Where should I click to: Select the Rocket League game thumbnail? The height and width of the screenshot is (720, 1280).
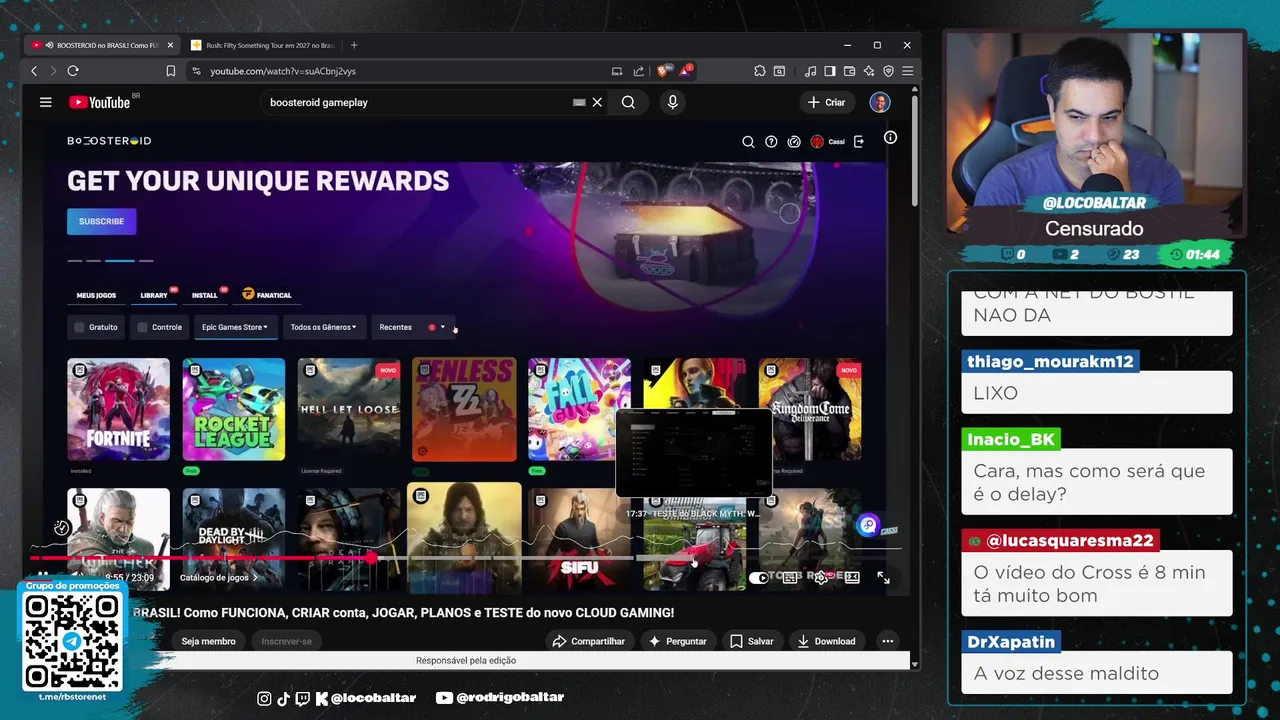point(233,409)
